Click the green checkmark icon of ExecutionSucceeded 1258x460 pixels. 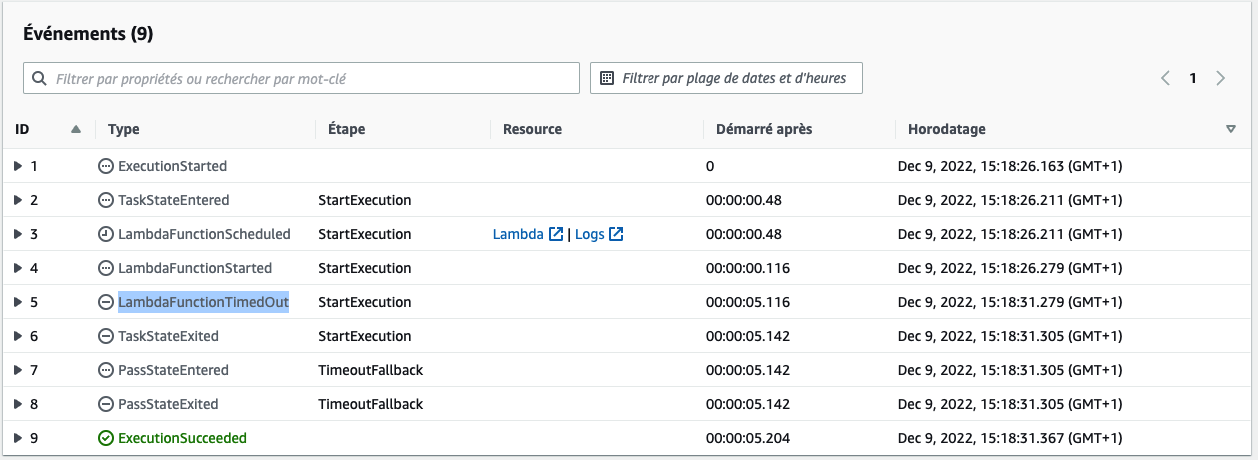pyautogui.click(x=106, y=438)
